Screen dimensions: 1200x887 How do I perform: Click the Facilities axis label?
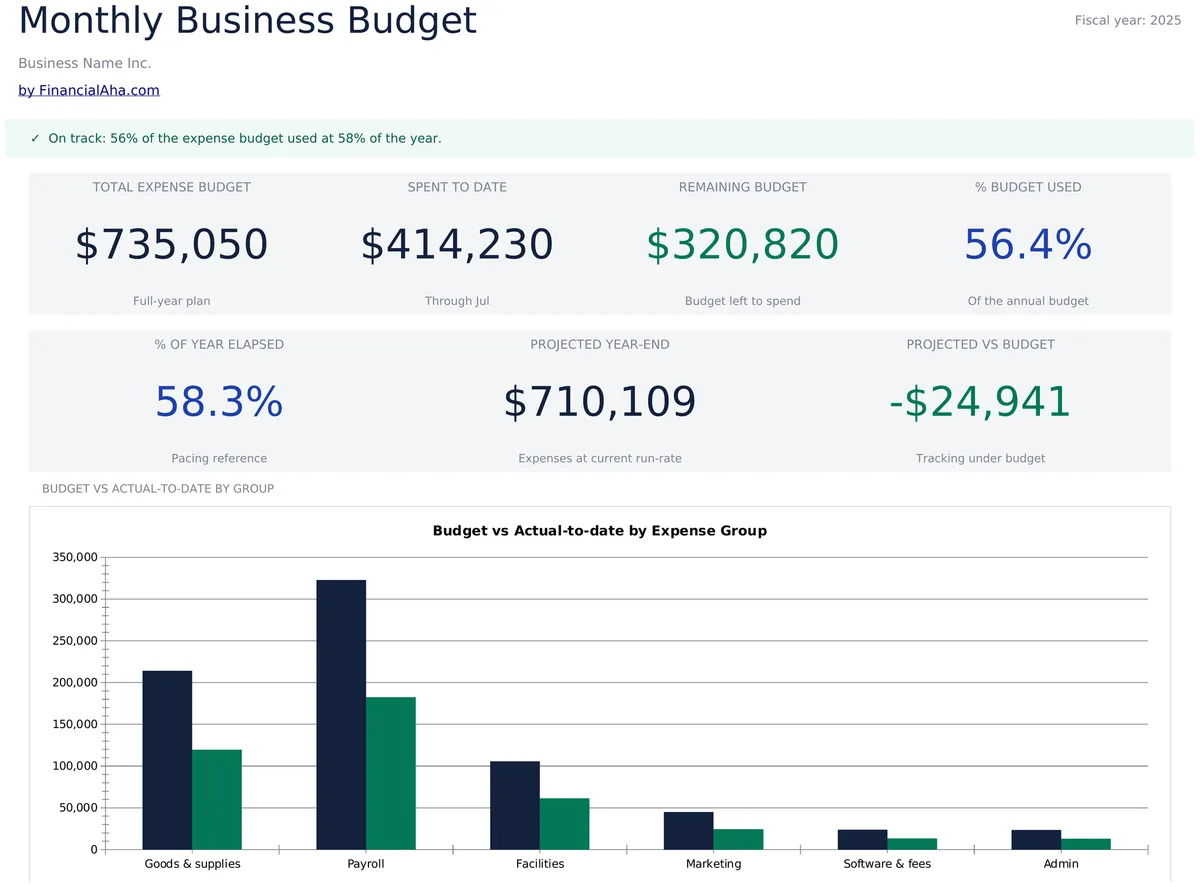coord(540,864)
